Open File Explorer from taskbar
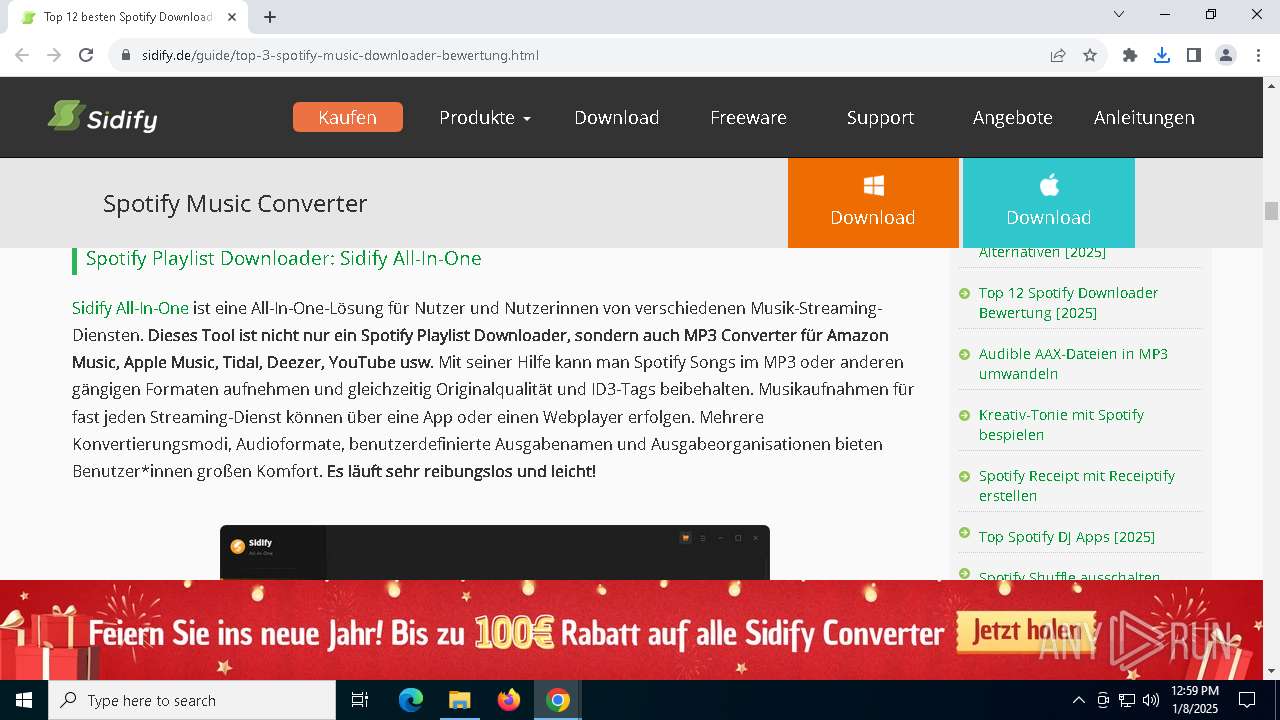This screenshot has height=720, width=1280. click(459, 700)
